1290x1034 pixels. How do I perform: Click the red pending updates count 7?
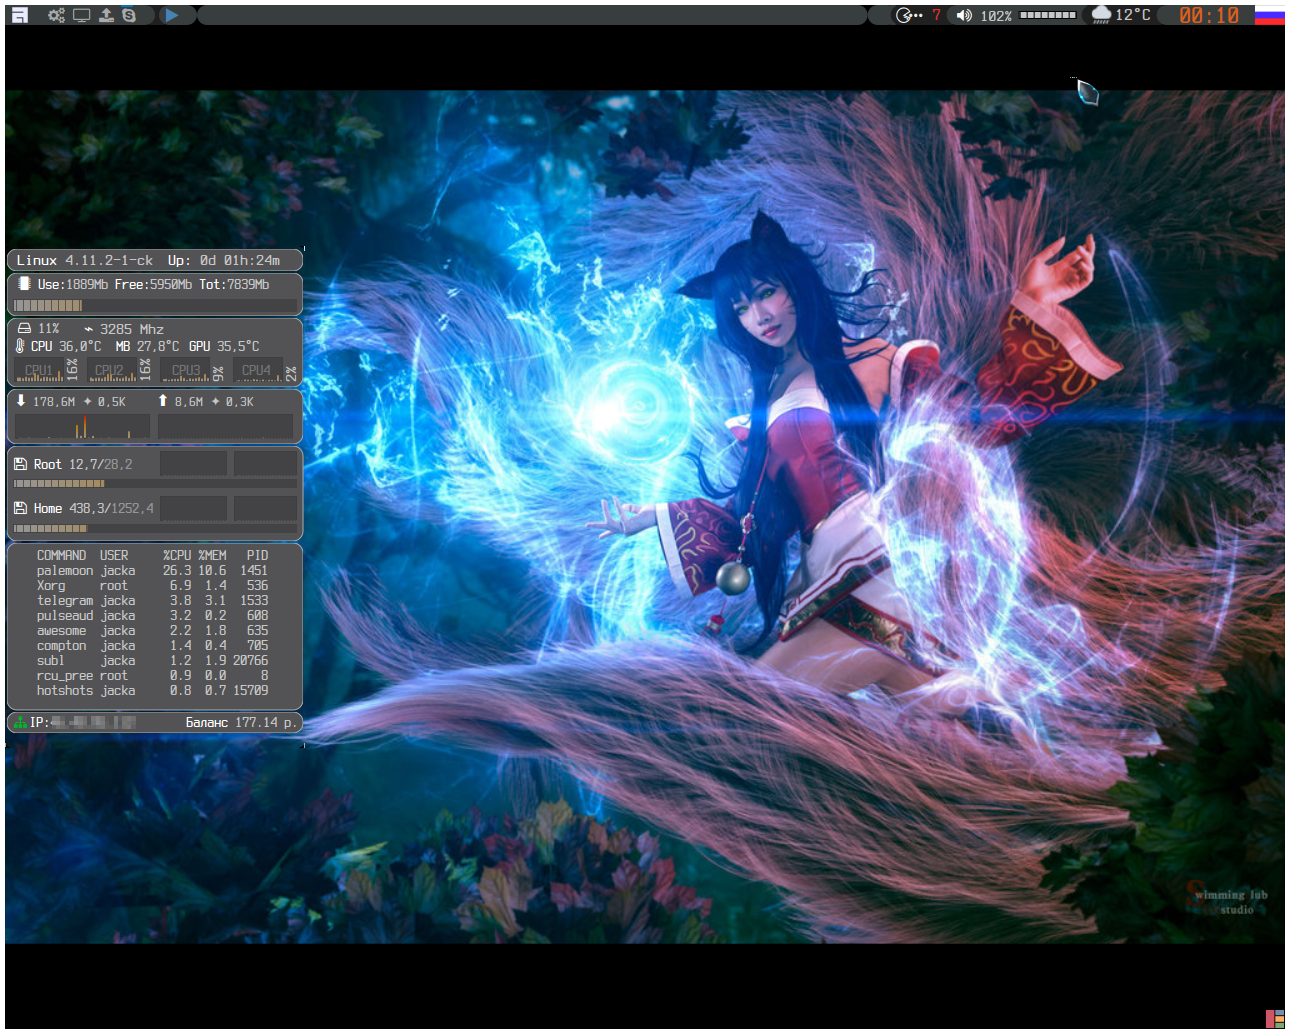pyautogui.click(x=937, y=15)
